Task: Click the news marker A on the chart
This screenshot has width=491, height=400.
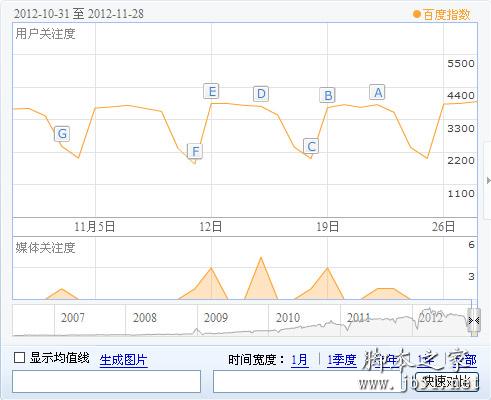Action: coord(377,92)
